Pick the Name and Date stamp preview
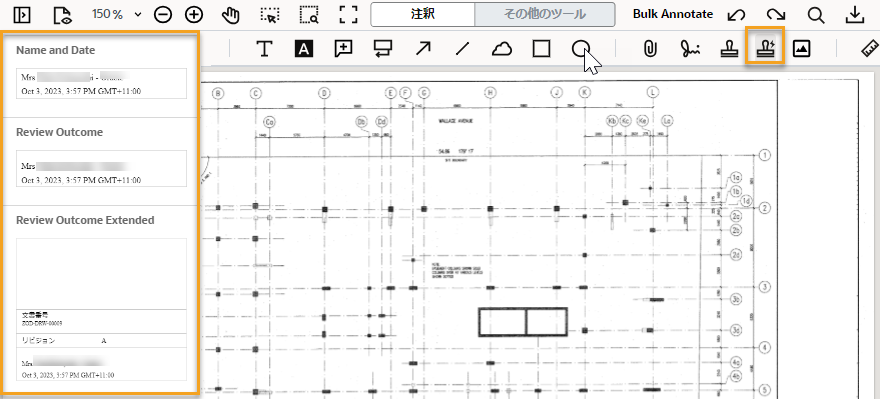 point(102,84)
